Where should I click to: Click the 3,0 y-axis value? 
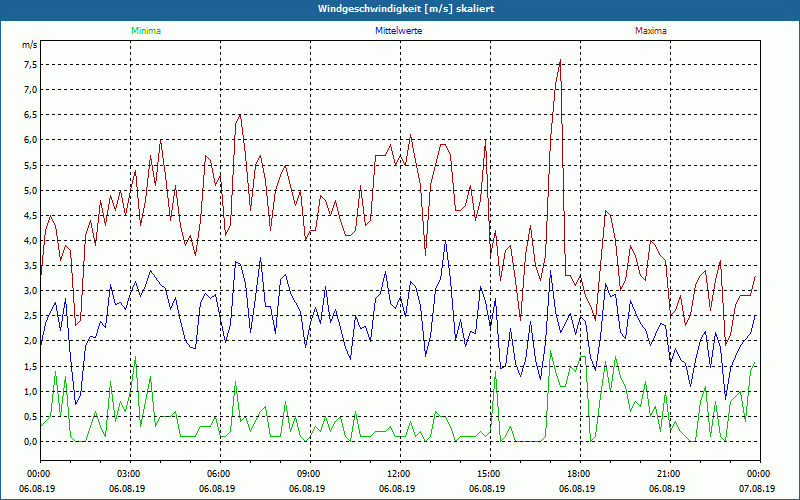30,291
